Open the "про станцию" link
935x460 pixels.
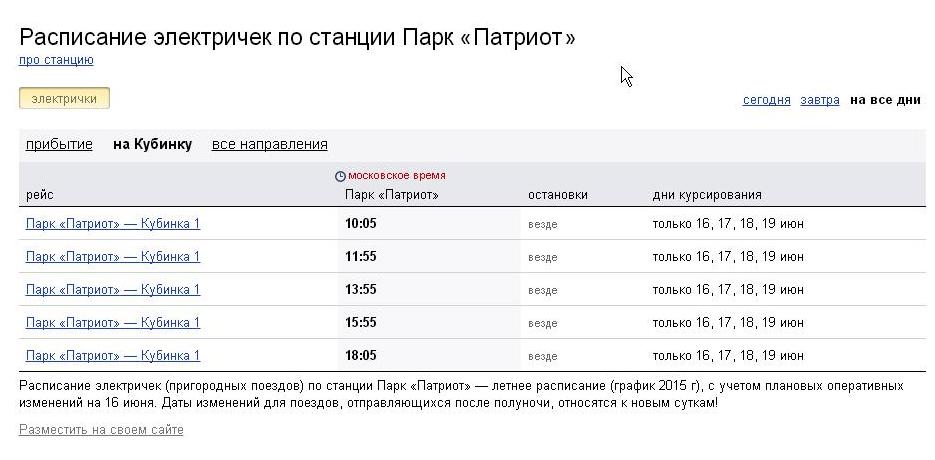56,60
